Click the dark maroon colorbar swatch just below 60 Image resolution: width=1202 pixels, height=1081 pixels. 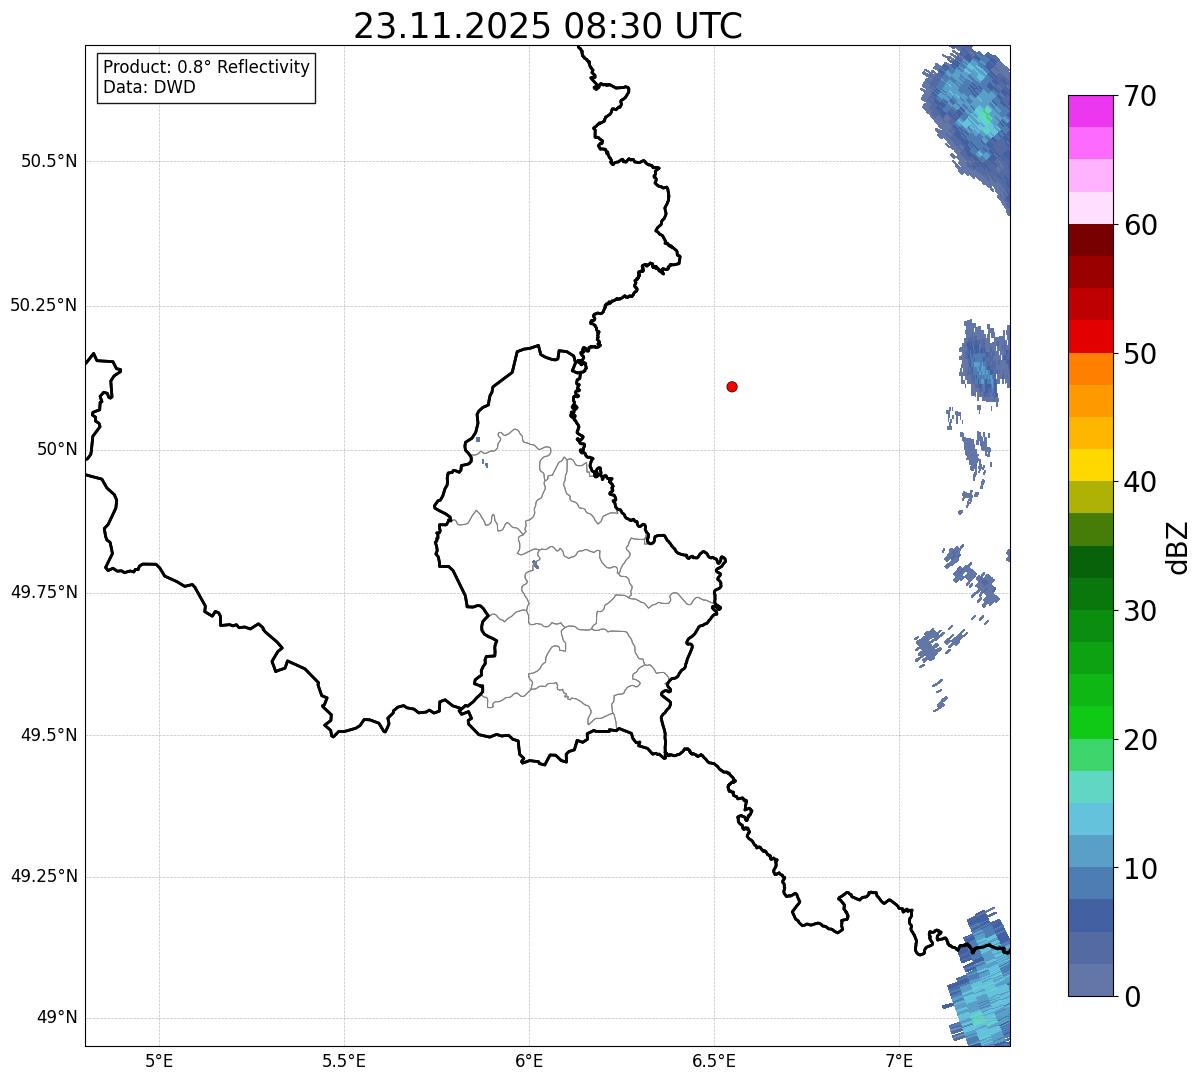[1091, 240]
